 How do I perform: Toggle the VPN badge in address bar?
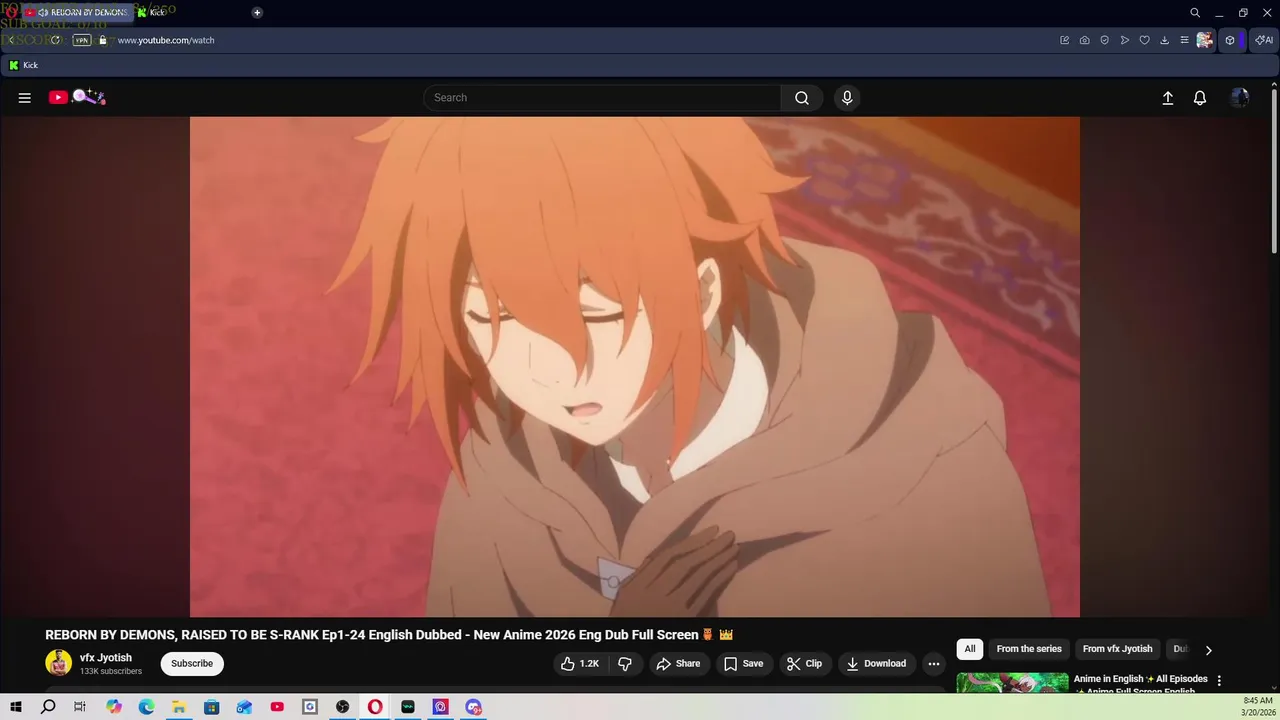click(x=82, y=40)
